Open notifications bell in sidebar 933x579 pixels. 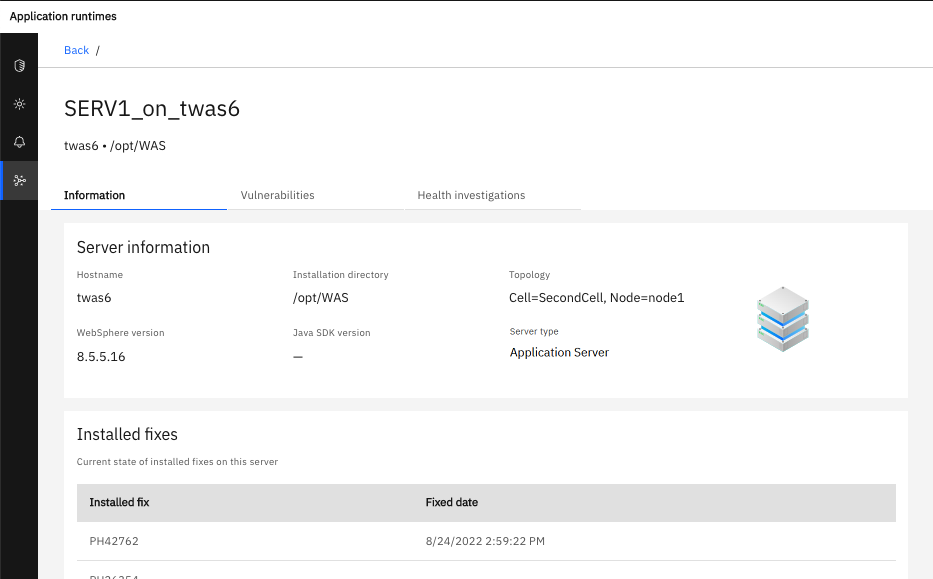click(19, 142)
